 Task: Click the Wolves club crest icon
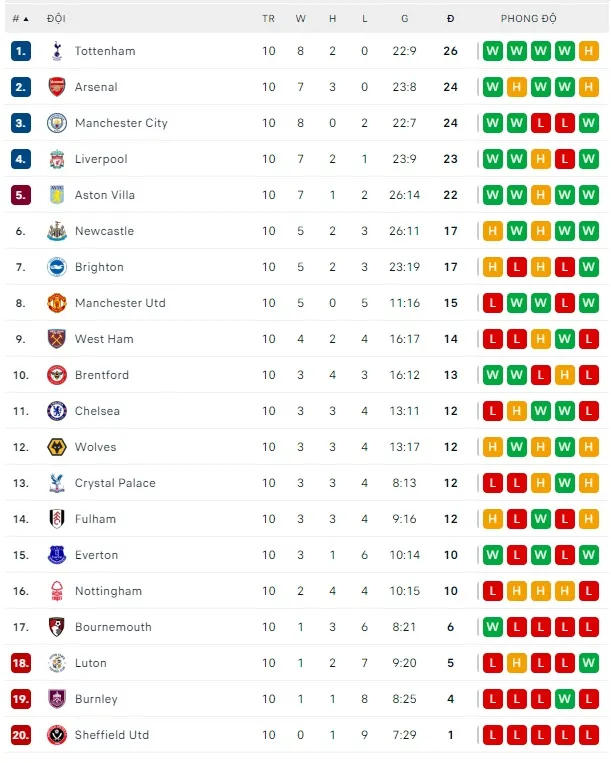pyautogui.click(x=56, y=447)
